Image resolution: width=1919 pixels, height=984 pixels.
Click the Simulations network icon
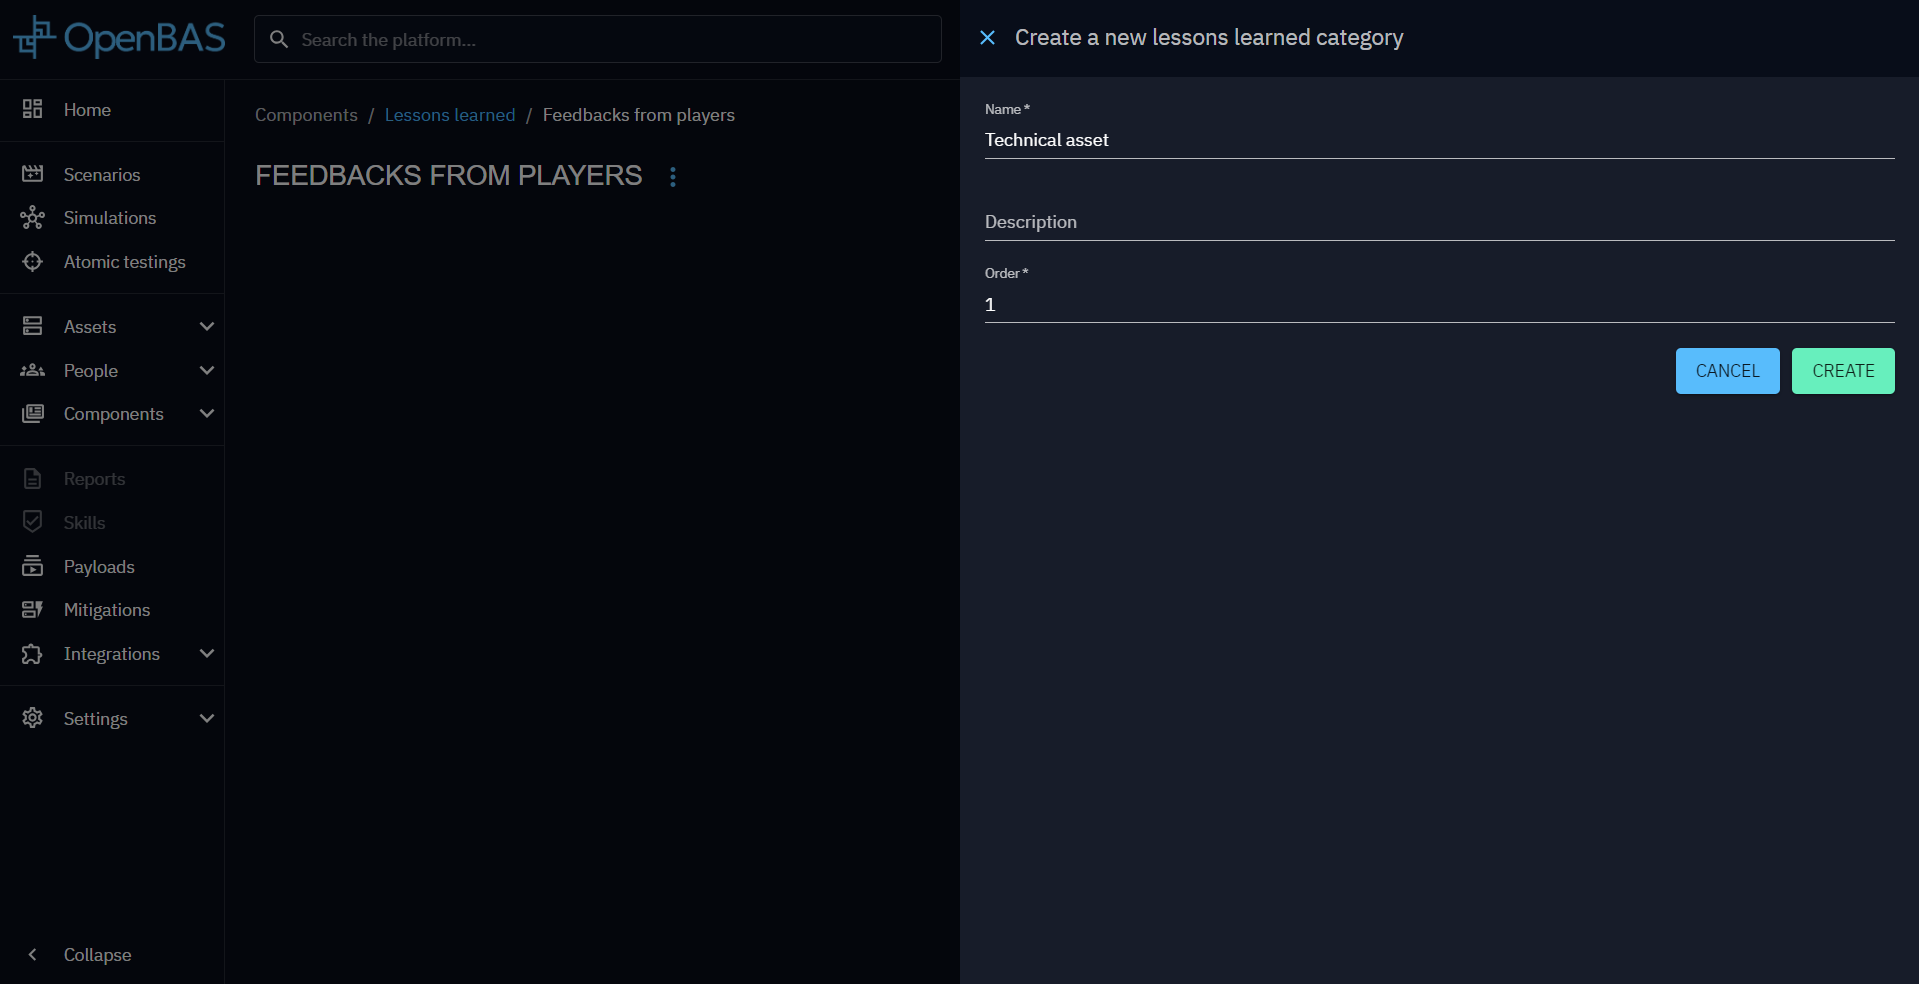click(33, 218)
